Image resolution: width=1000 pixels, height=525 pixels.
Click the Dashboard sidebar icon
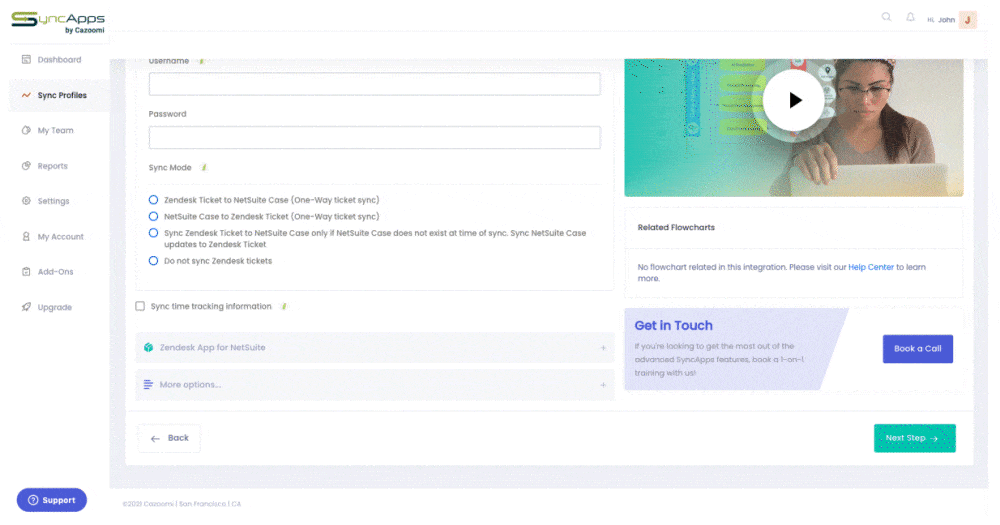[x=26, y=59]
